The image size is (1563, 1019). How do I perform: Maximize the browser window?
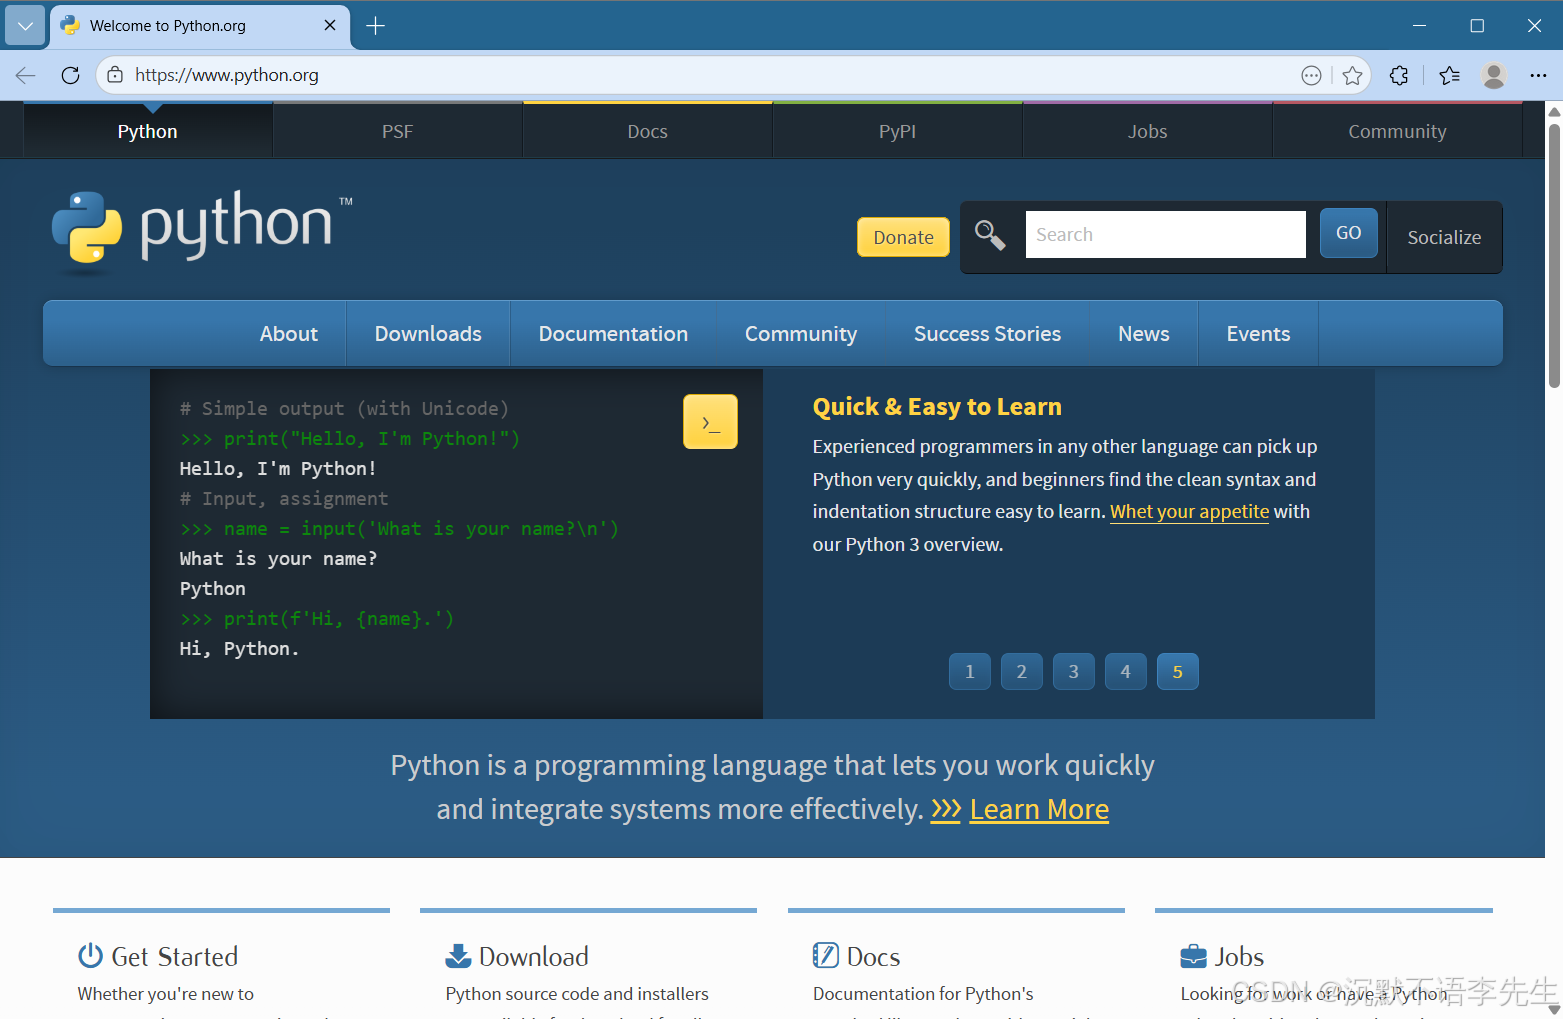point(1477,26)
